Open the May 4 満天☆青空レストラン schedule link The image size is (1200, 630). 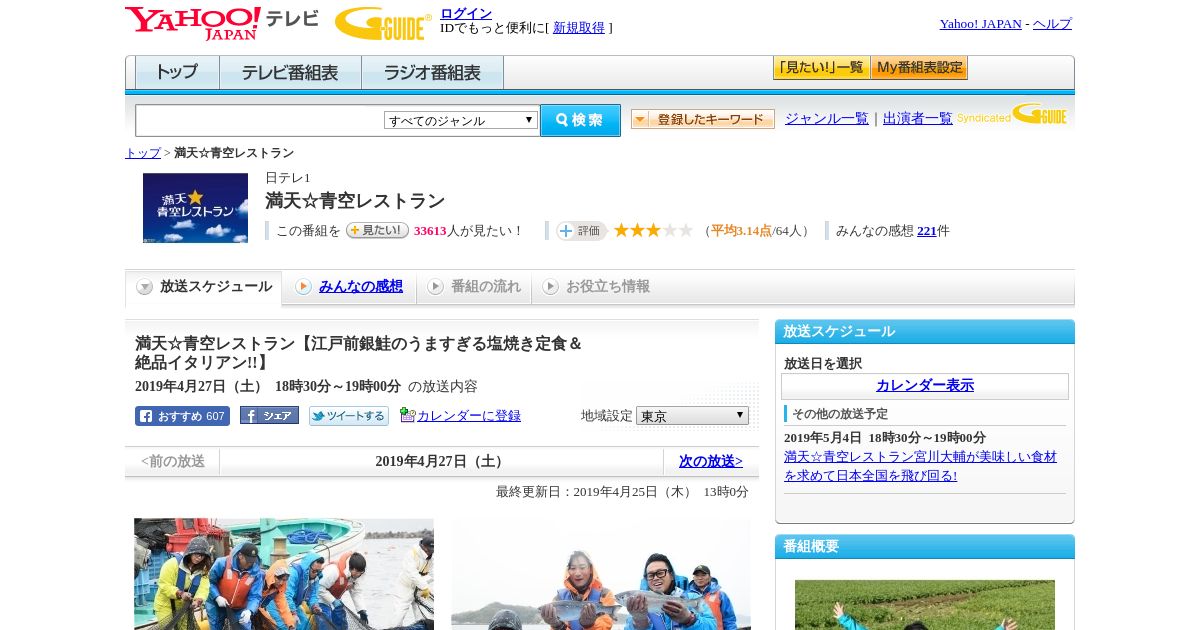920,466
